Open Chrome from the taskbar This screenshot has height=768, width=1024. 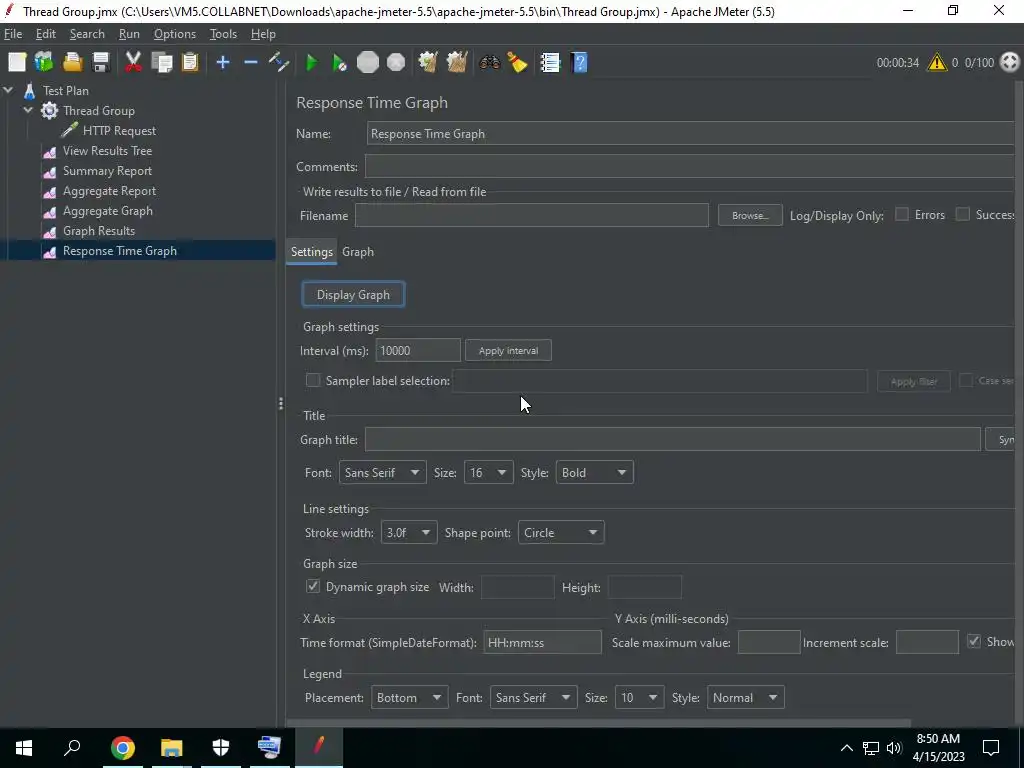click(123, 748)
